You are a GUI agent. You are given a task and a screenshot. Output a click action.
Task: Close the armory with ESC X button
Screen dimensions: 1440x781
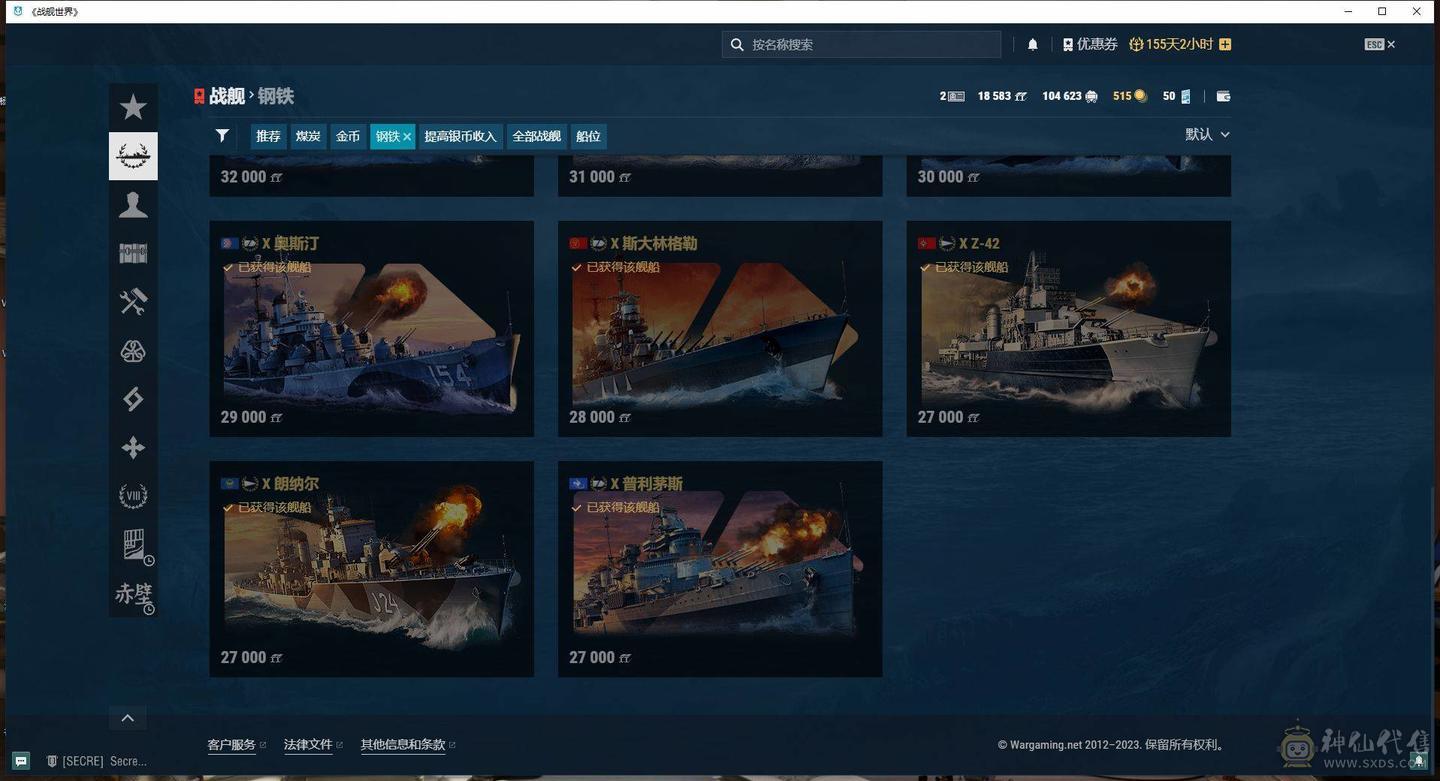[x=1380, y=44]
